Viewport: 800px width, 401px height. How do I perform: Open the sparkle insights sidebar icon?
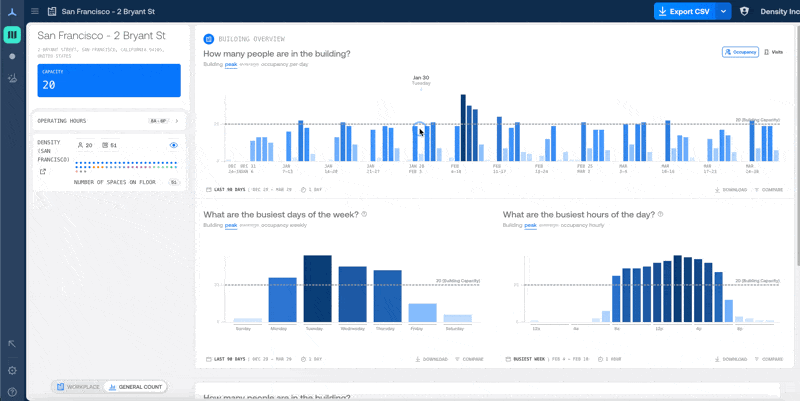pyautogui.click(x=12, y=78)
